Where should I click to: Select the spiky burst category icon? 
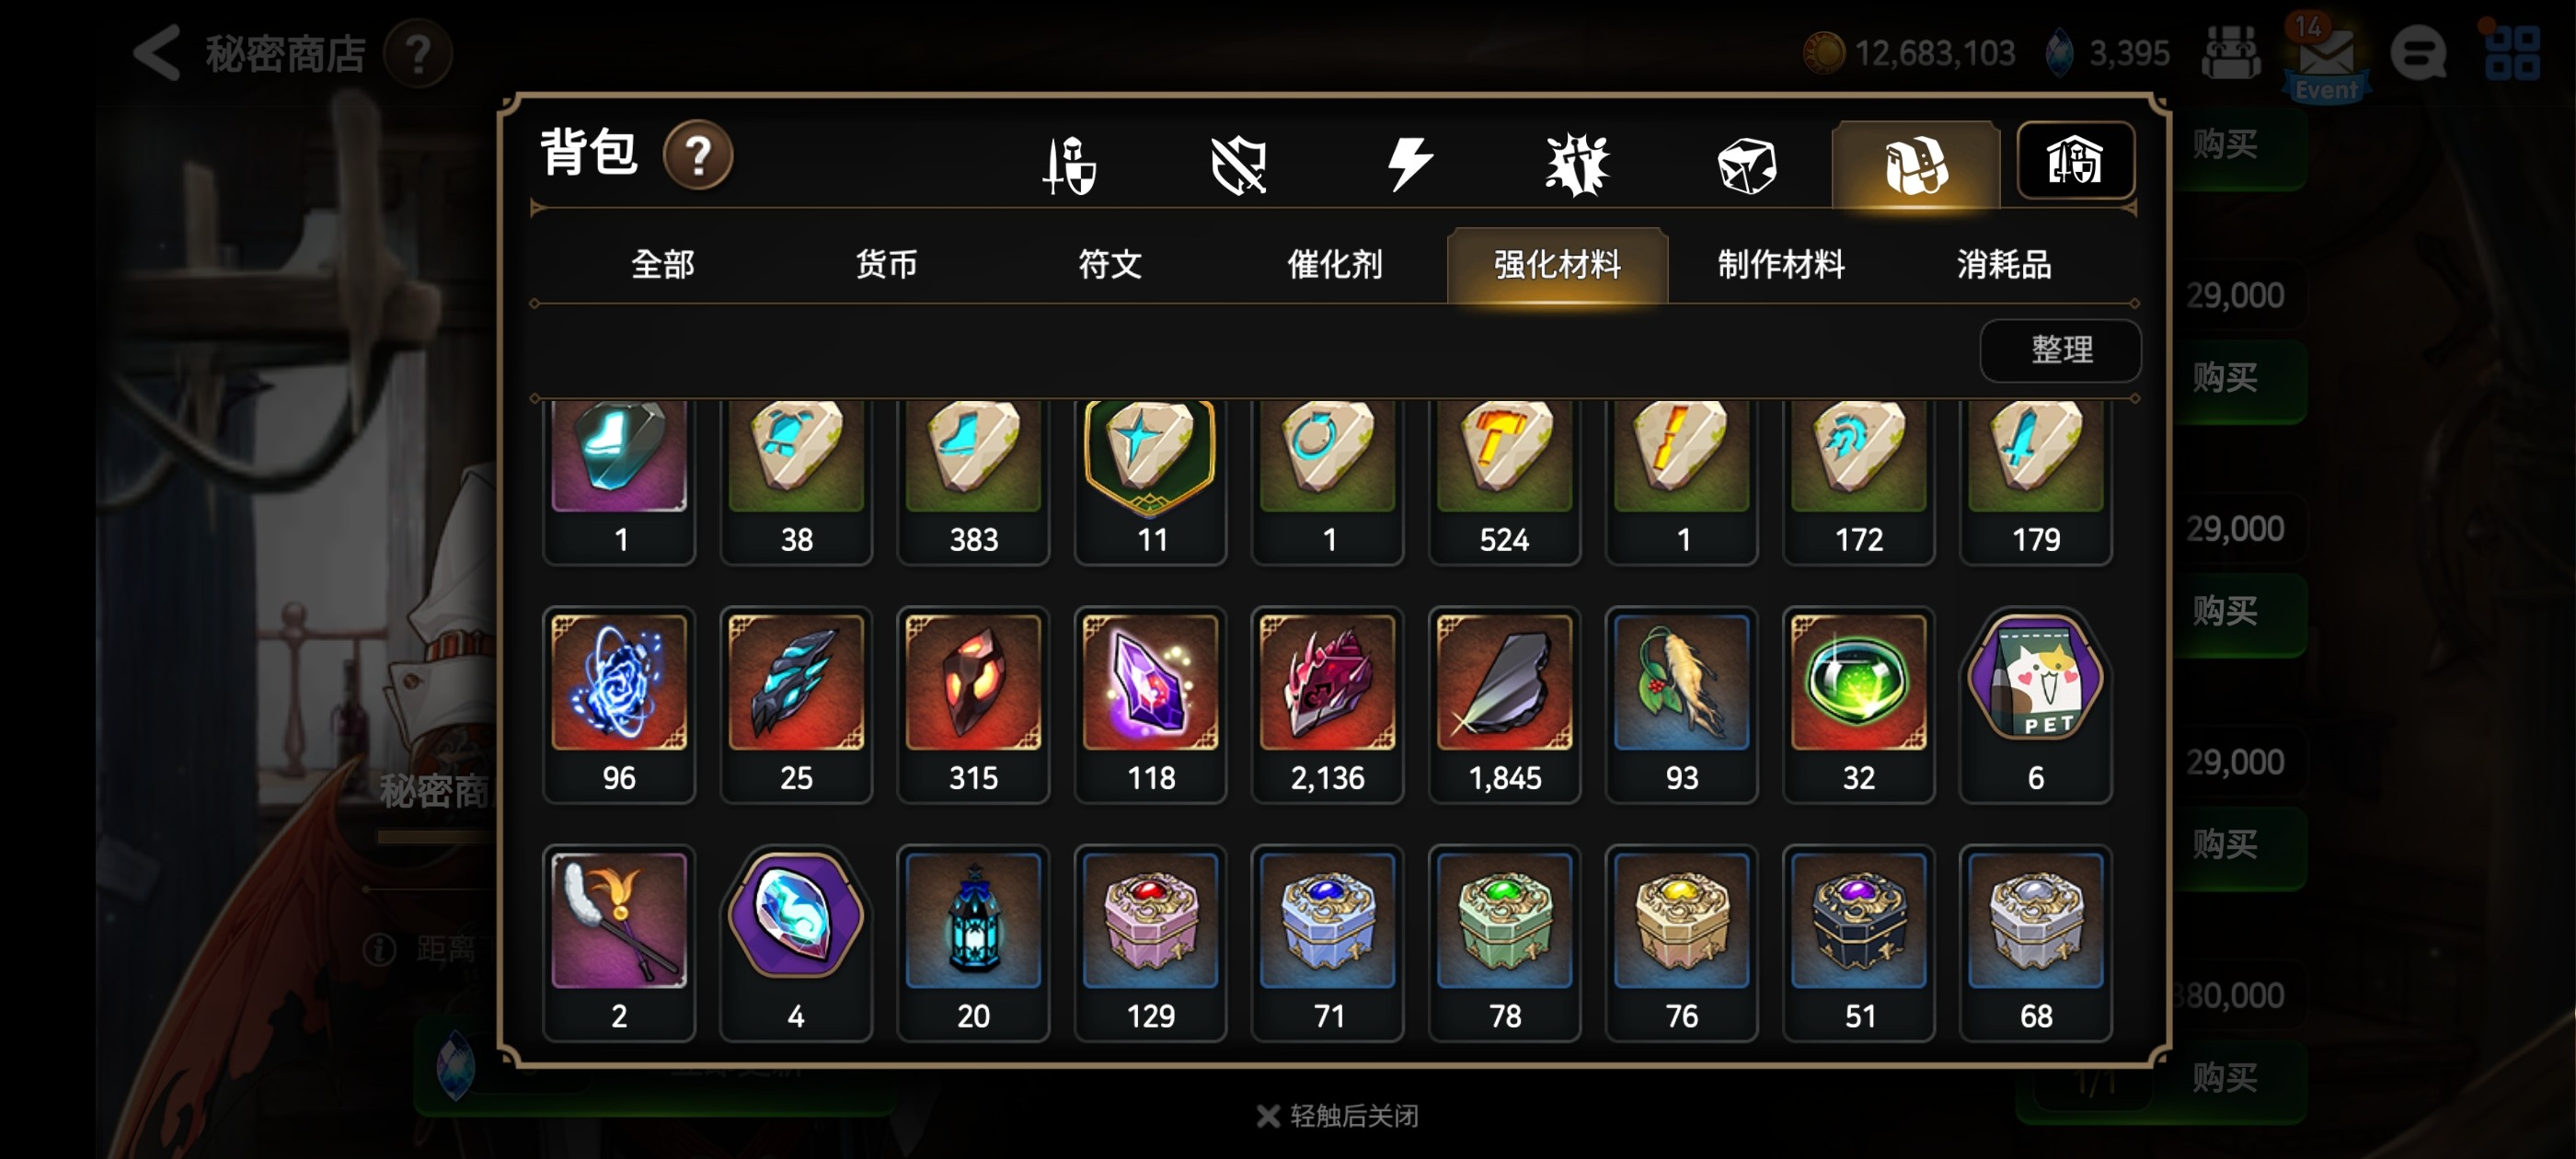(1577, 165)
